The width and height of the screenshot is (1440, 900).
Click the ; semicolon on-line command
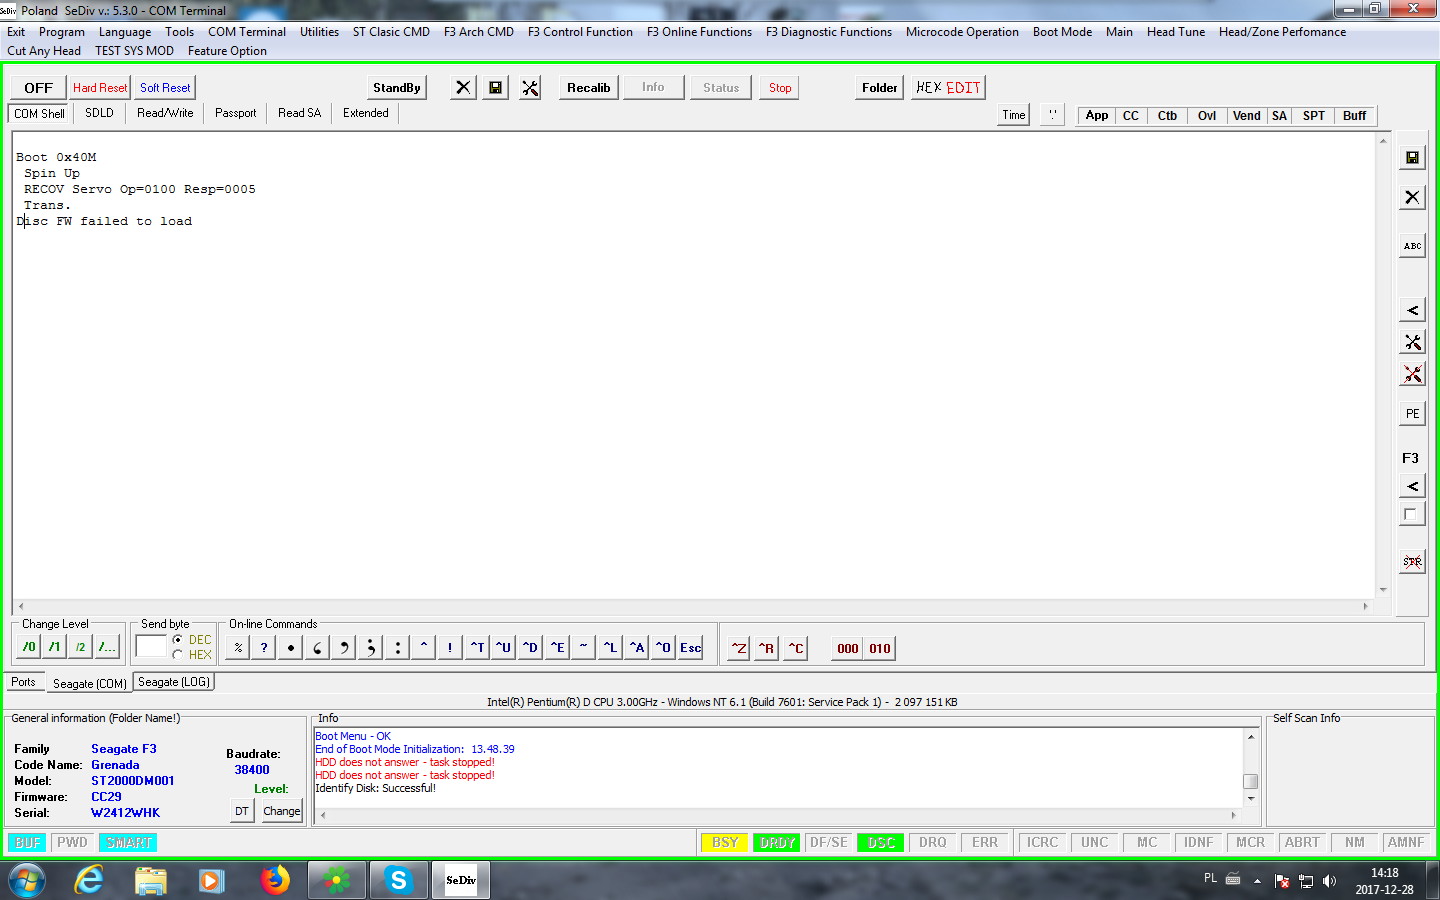coord(370,648)
